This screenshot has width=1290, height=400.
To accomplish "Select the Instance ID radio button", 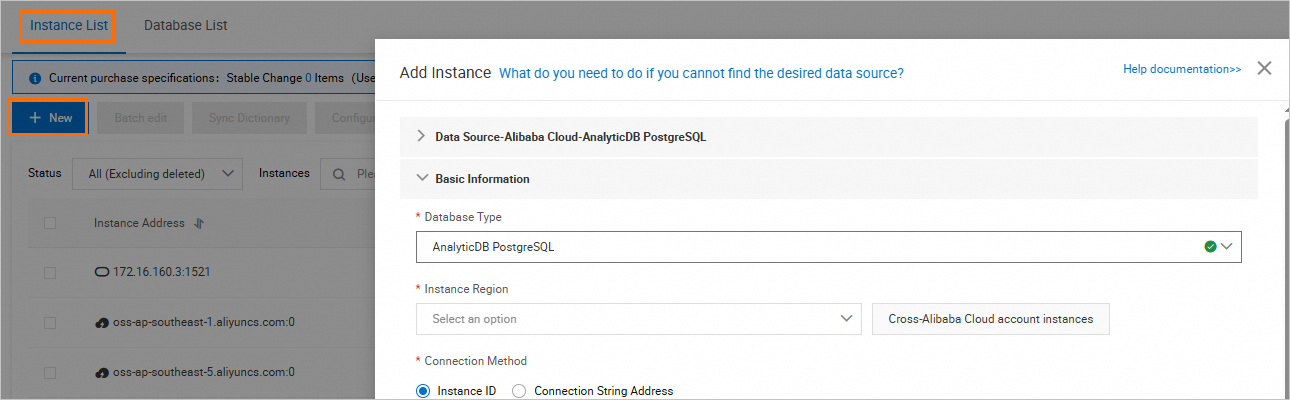I will click(422, 391).
